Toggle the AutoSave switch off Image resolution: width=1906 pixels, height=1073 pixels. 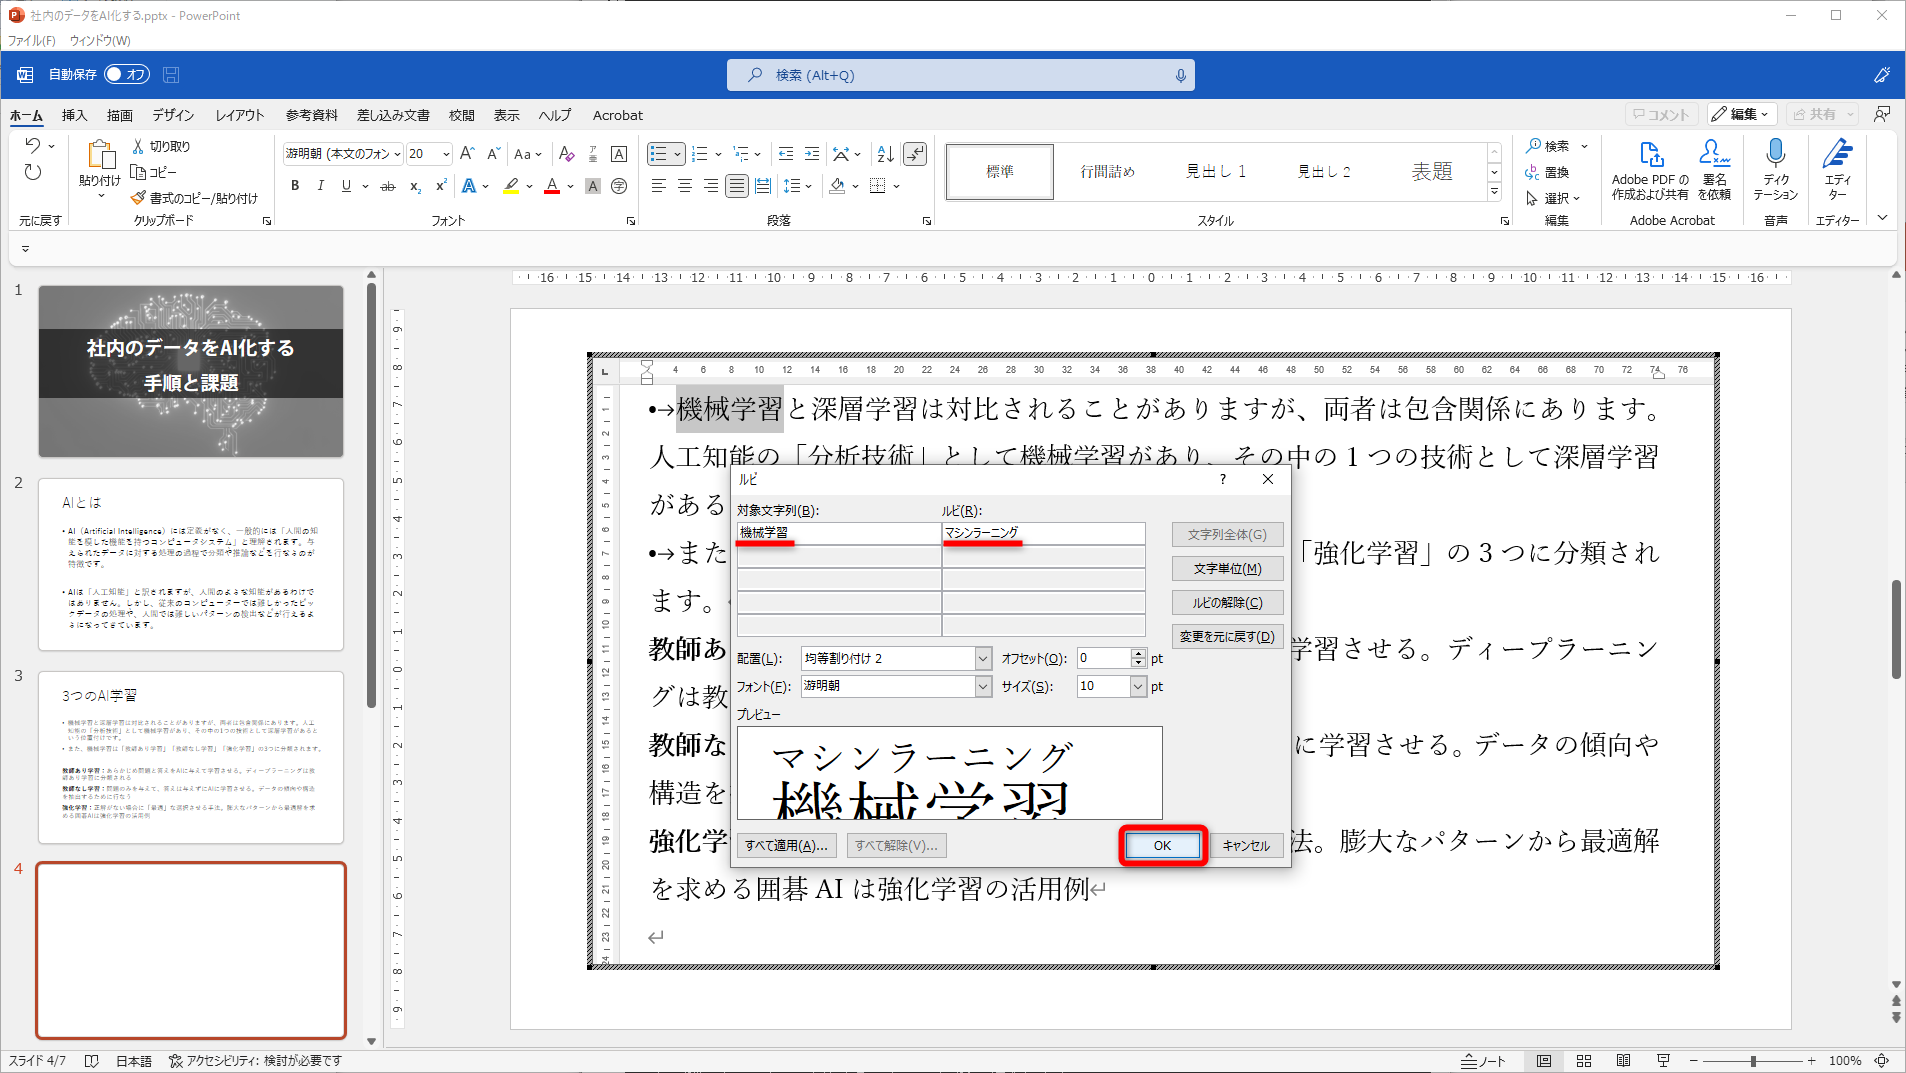click(126, 74)
